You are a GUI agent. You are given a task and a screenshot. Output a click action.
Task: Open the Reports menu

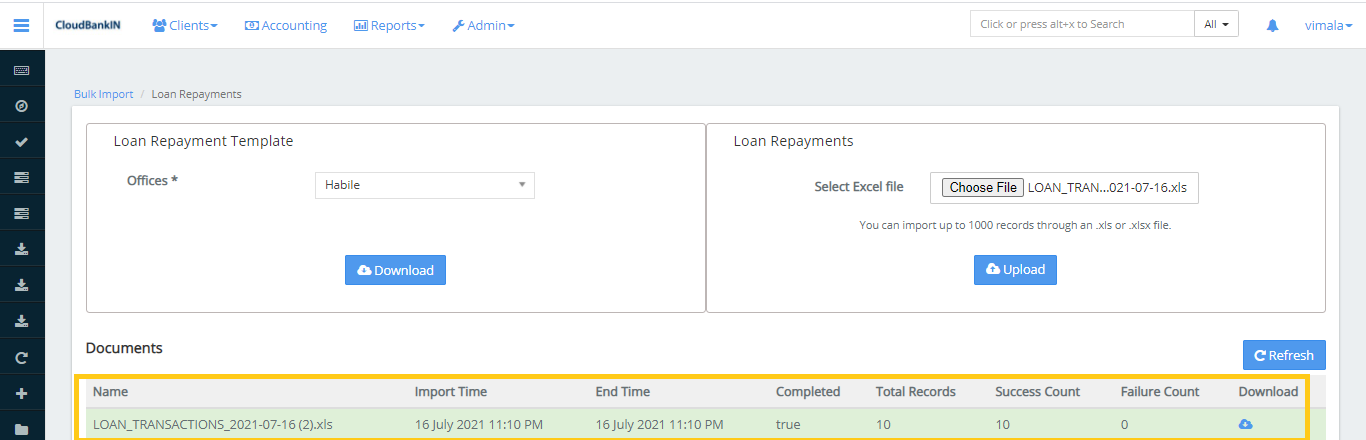389,25
